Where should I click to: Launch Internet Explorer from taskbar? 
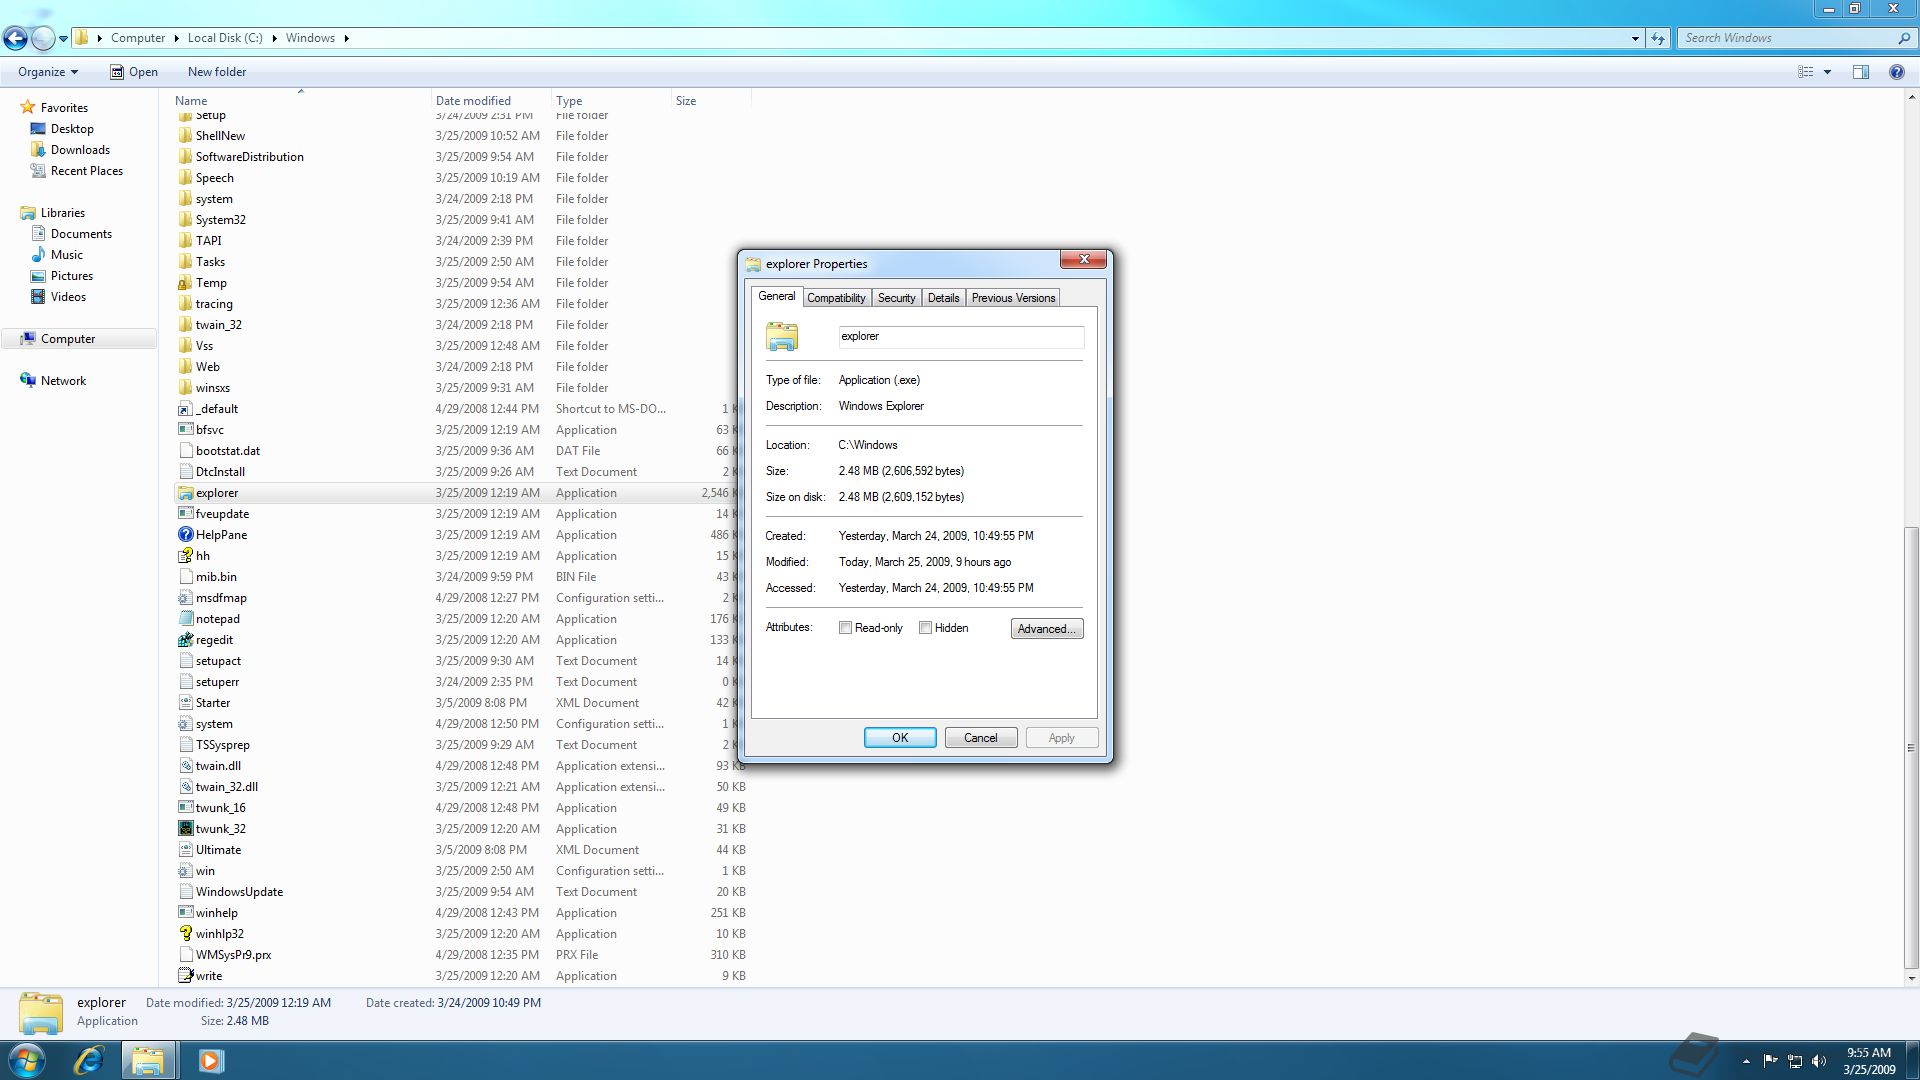point(89,1061)
